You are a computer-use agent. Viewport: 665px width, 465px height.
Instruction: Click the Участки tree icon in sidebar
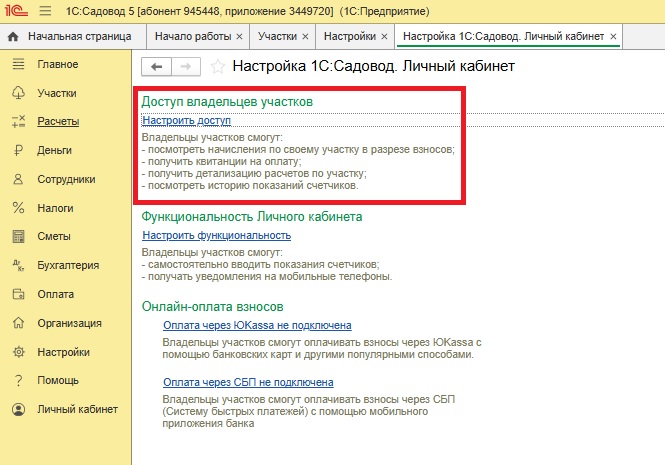[18, 93]
